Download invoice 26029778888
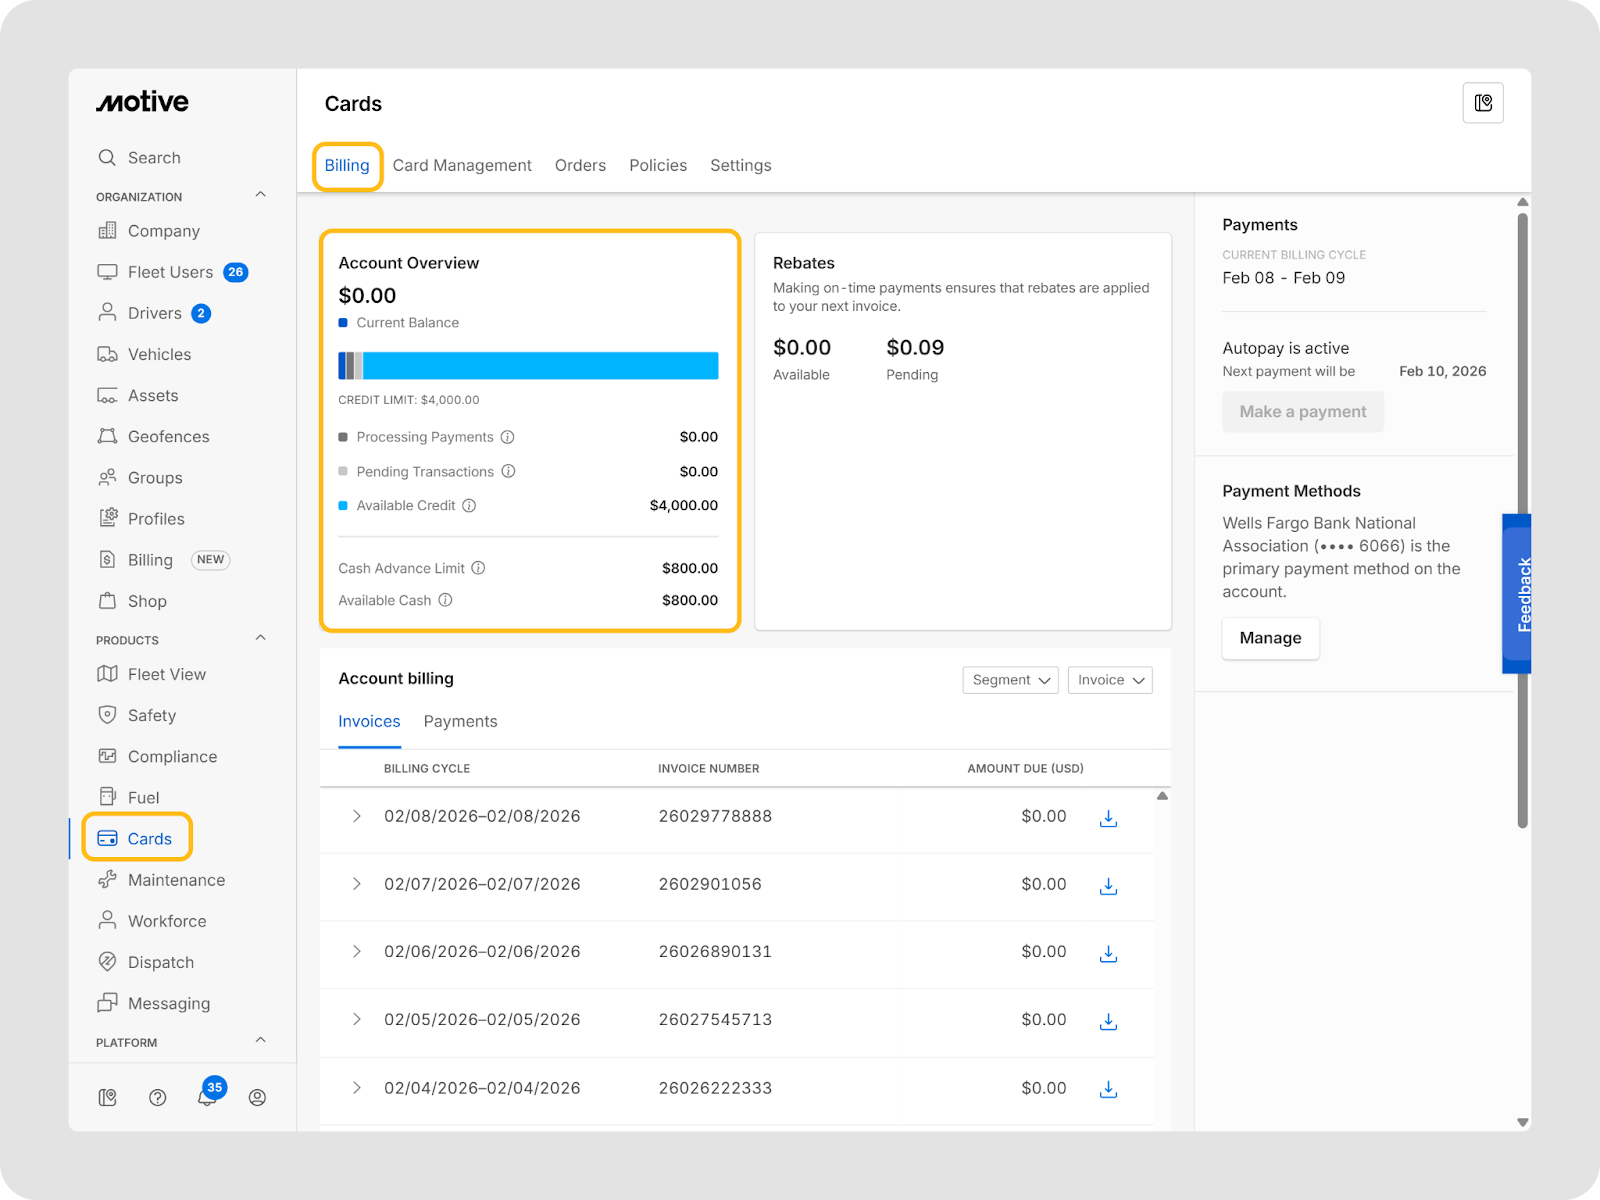This screenshot has height=1200, width=1600. [1108, 818]
